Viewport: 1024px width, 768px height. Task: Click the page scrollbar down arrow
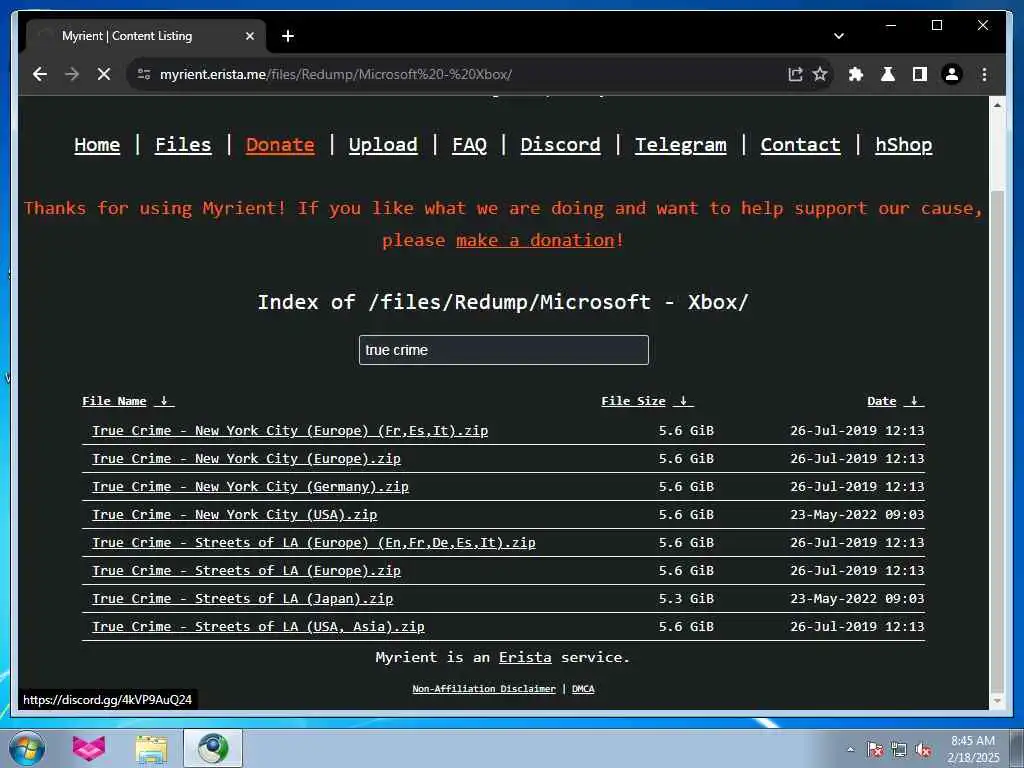click(997, 701)
